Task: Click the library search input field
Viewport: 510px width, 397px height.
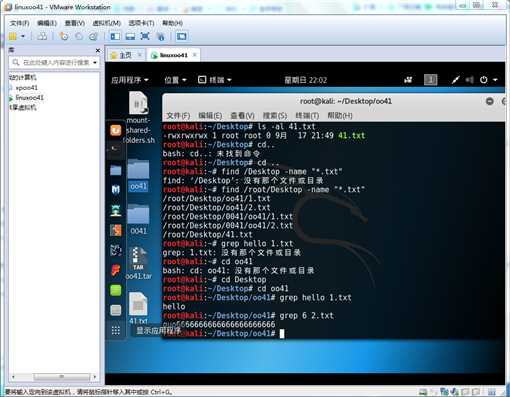Action: (x=53, y=62)
